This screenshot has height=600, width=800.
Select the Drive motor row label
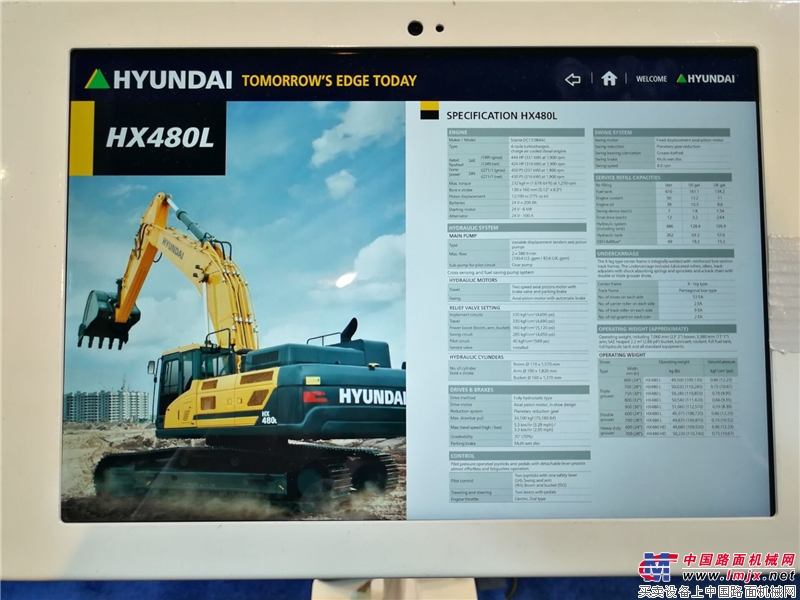click(x=461, y=404)
